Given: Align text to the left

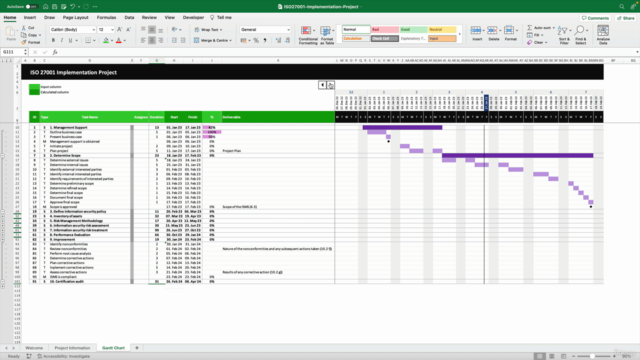Looking at the screenshot, I should click(143, 40).
